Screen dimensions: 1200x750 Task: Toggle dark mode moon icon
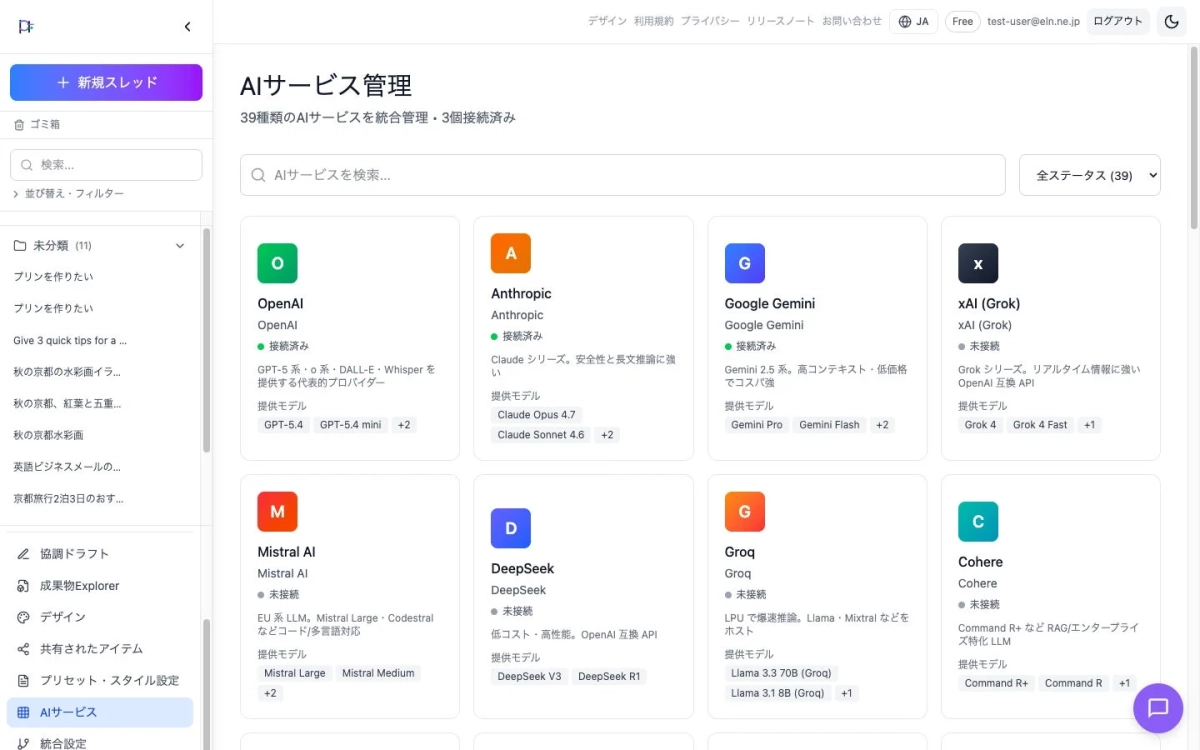1172,21
